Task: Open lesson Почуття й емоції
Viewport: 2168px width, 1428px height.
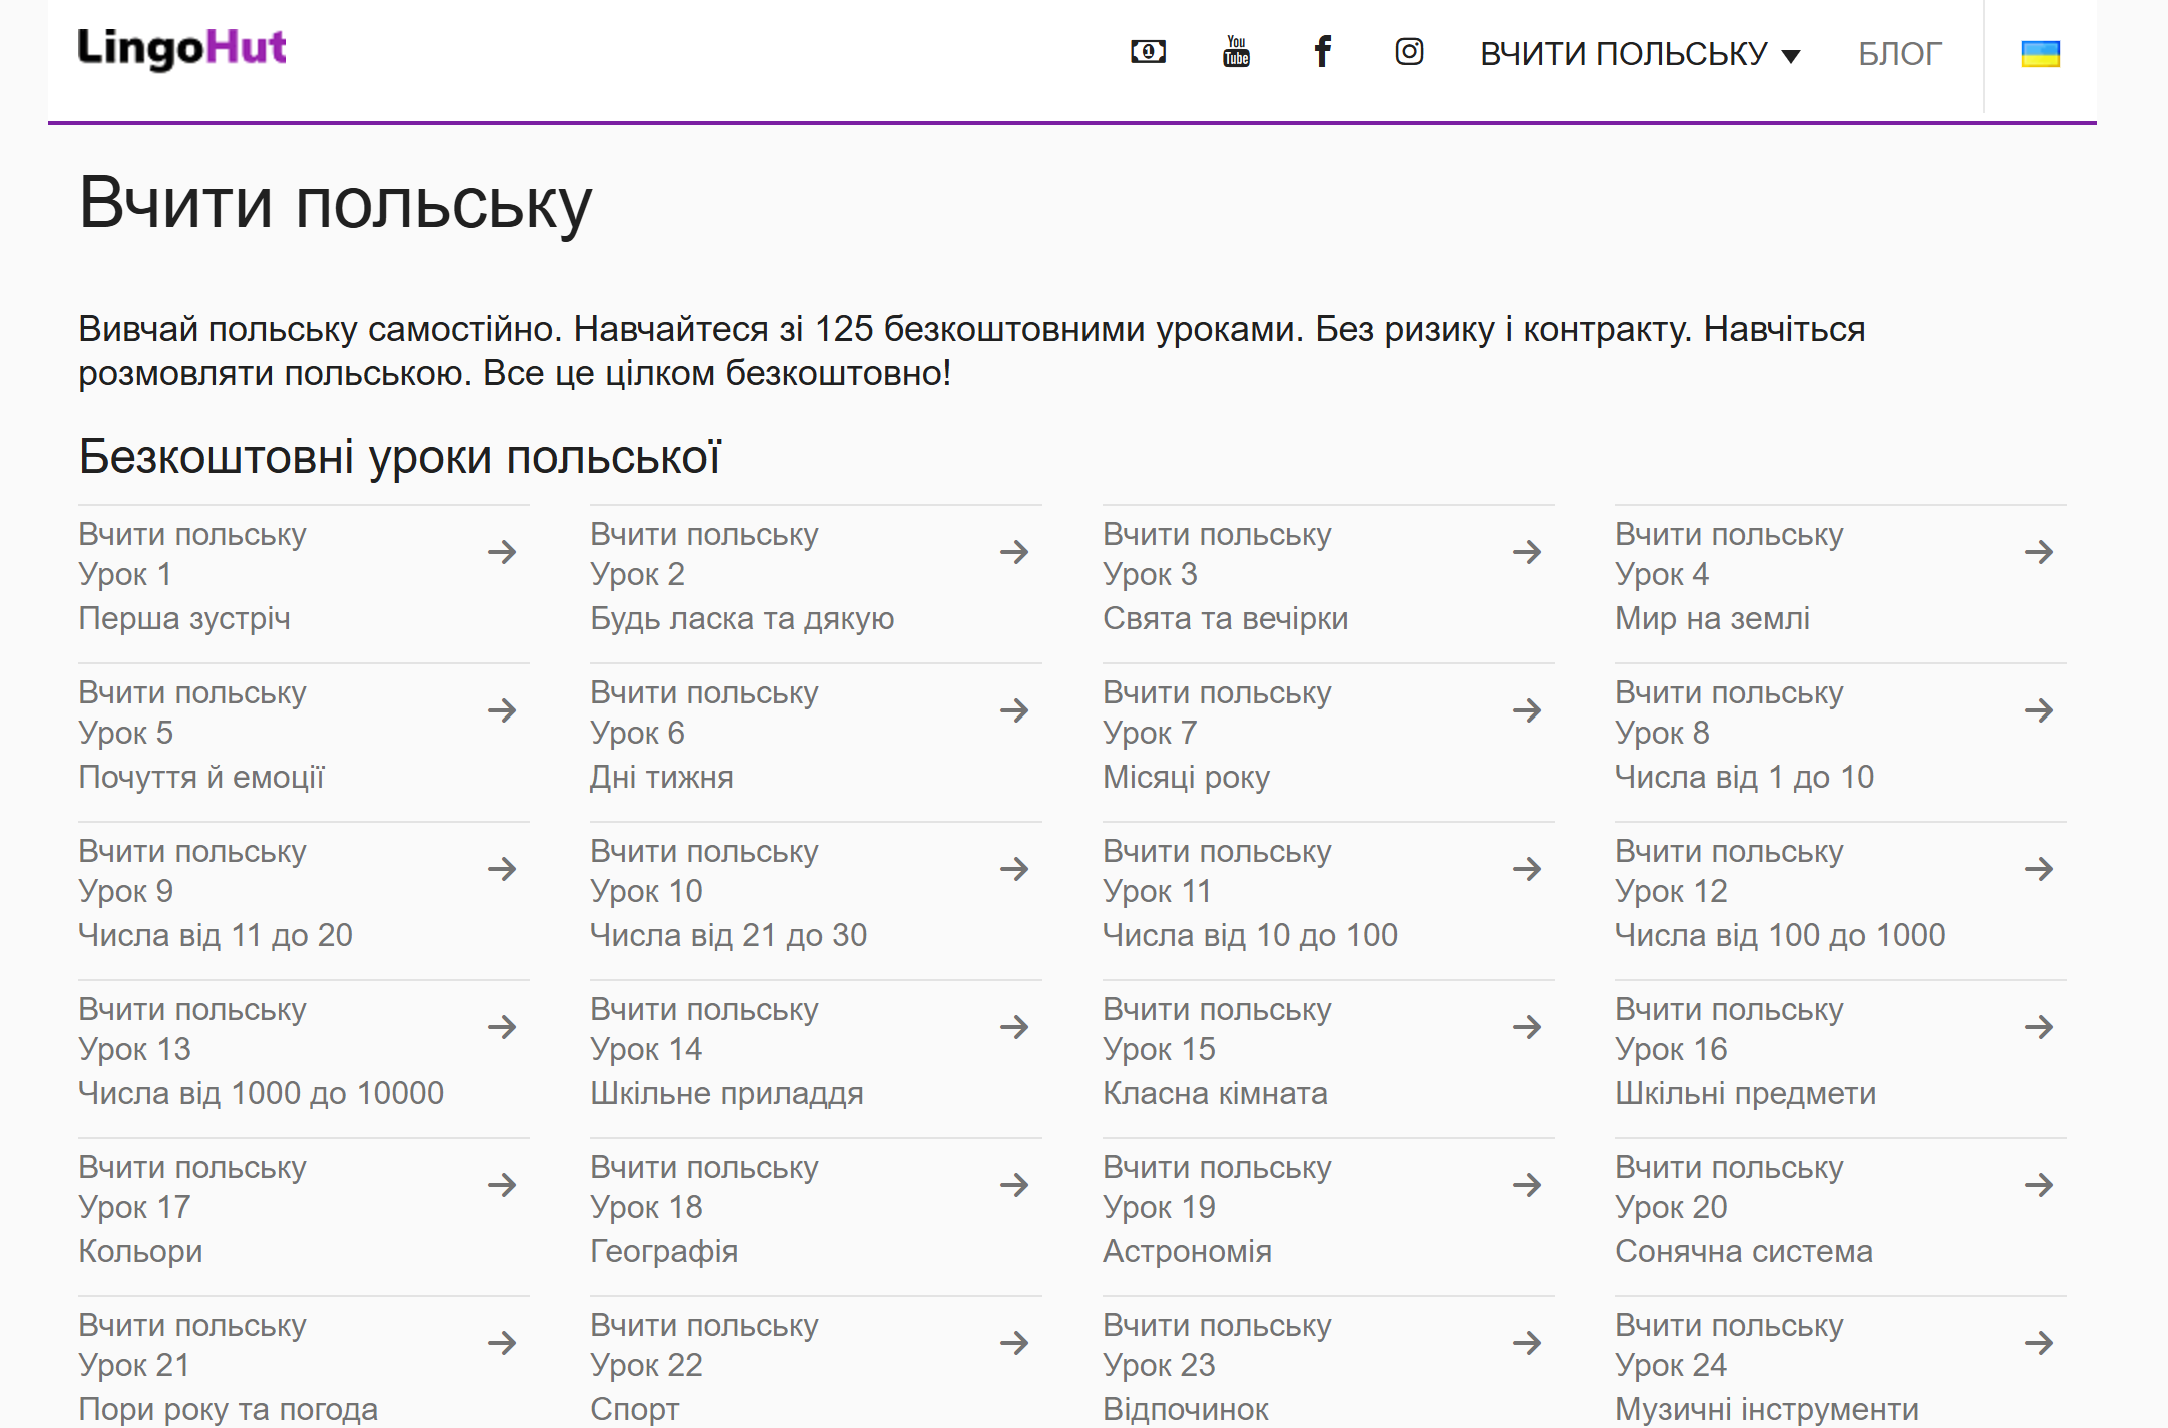Action: (x=201, y=777)
